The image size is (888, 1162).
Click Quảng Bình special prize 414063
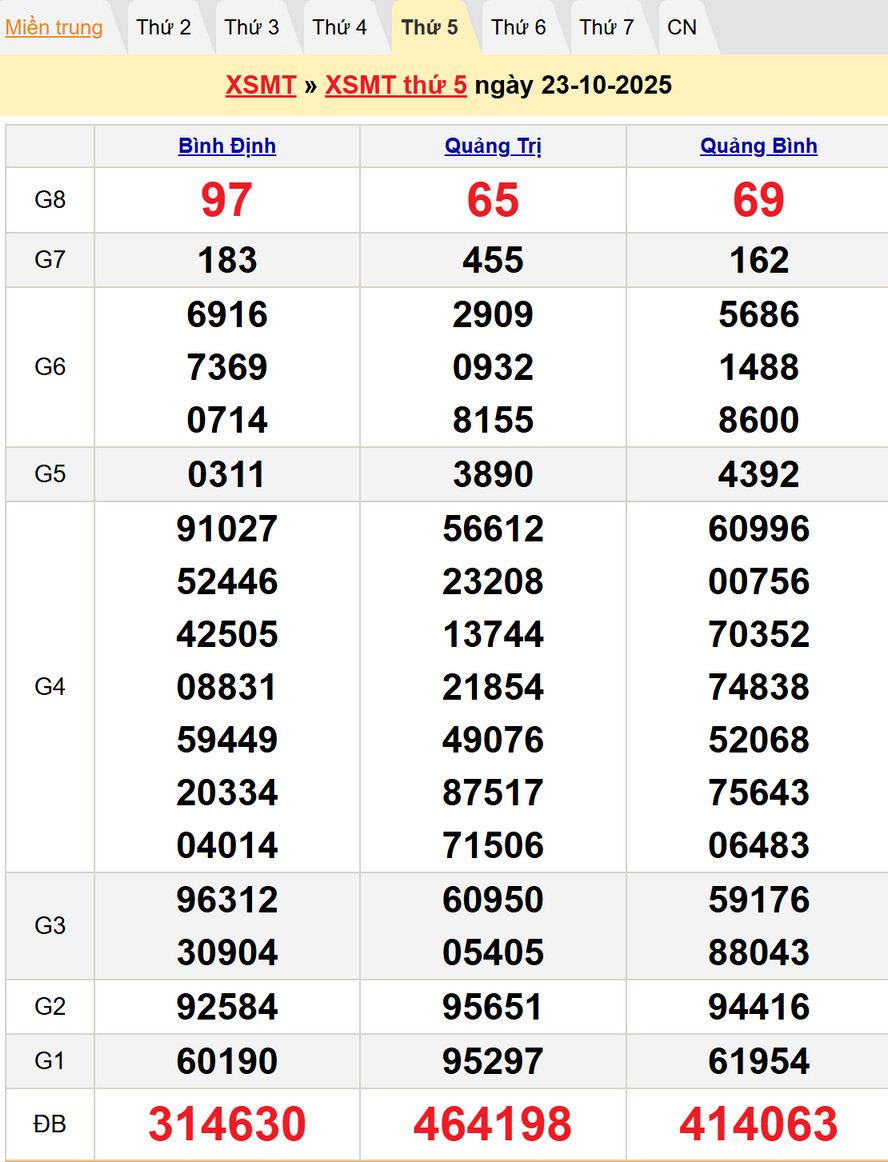coord(759,1124)
